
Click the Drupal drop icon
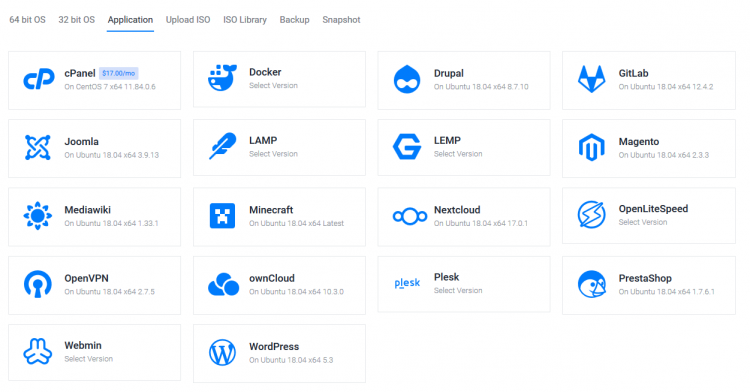click(x=407, y=79)
